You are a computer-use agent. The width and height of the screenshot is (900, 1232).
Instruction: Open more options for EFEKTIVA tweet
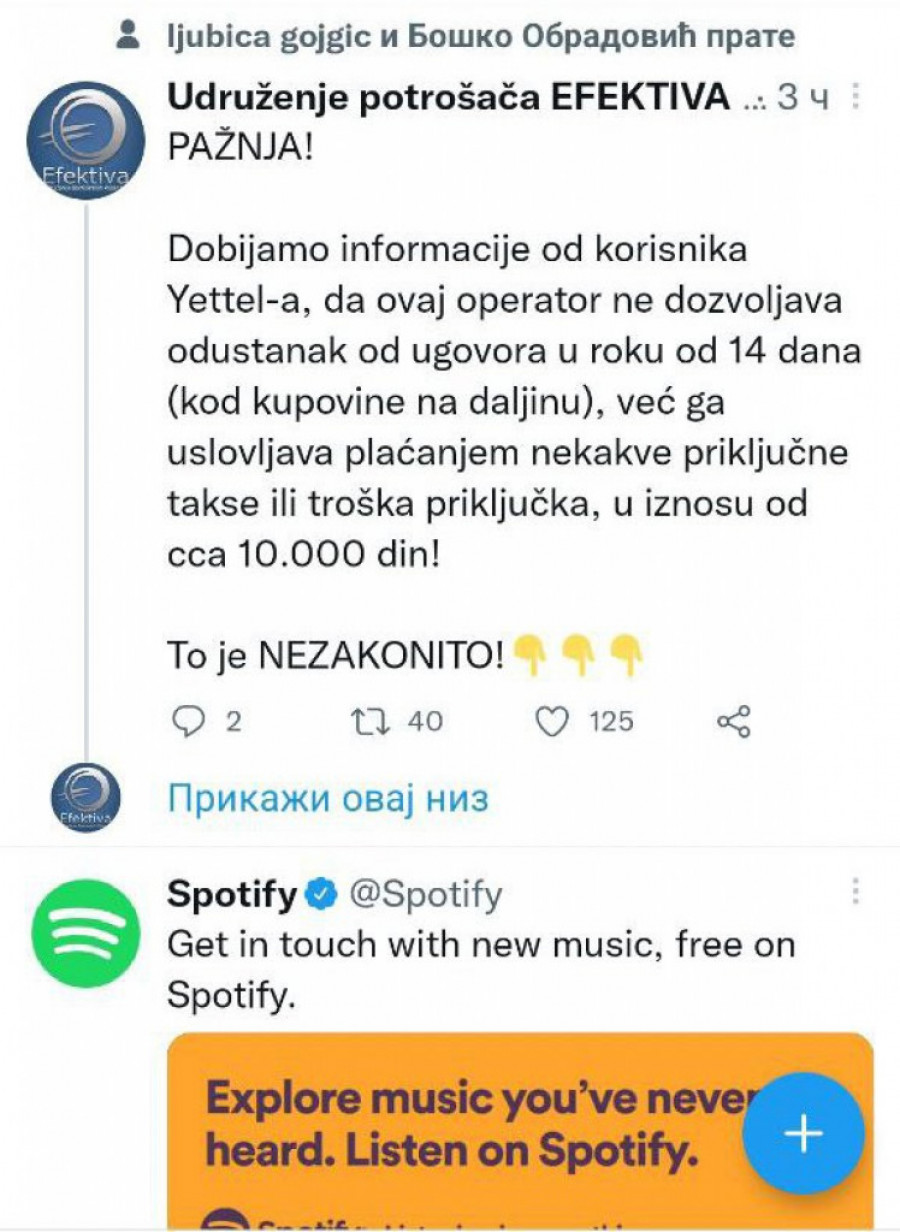click(x=856, y=97)
